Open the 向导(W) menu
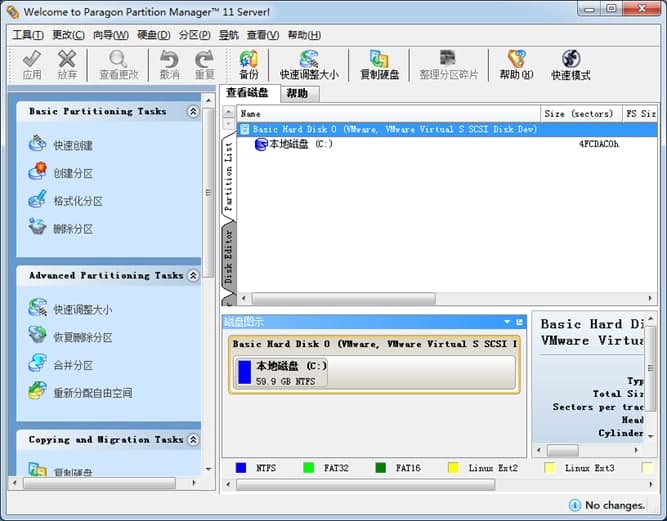 pos(111,35)
